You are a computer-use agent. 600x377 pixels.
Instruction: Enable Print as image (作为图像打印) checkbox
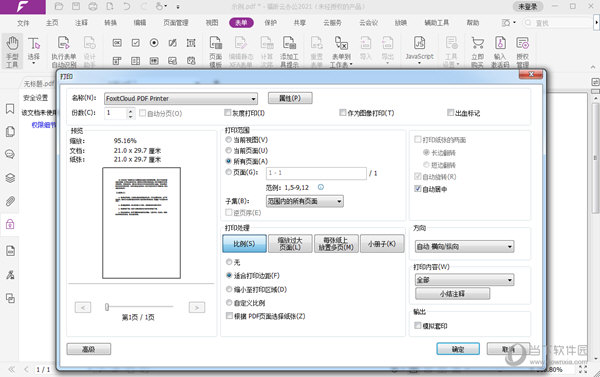[342, 113]
